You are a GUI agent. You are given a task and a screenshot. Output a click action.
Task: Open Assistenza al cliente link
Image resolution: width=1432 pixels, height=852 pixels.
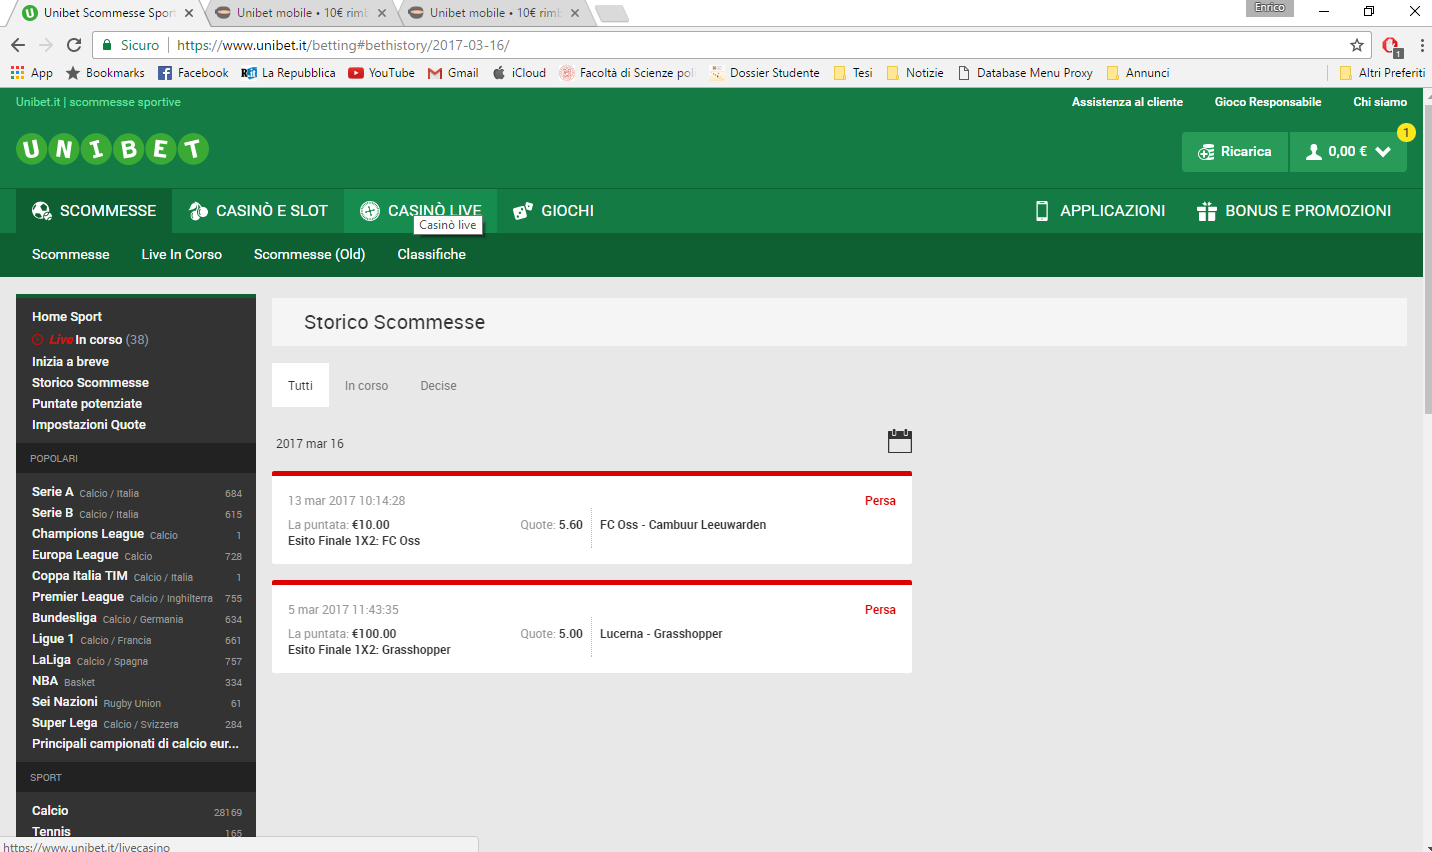pyautogui.click(x=1127, y=102)
